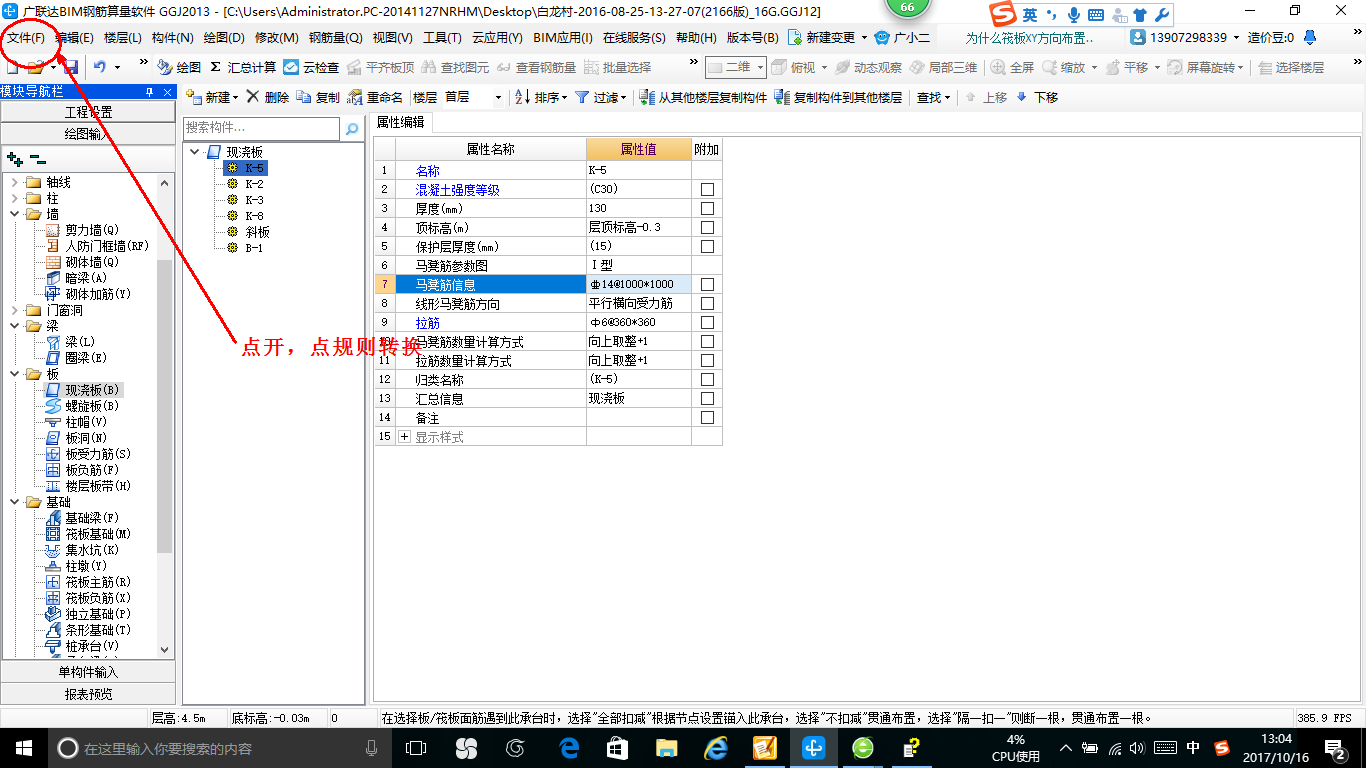
Task: Click expand-all plus icon in navigation panel
Action: 14,158
